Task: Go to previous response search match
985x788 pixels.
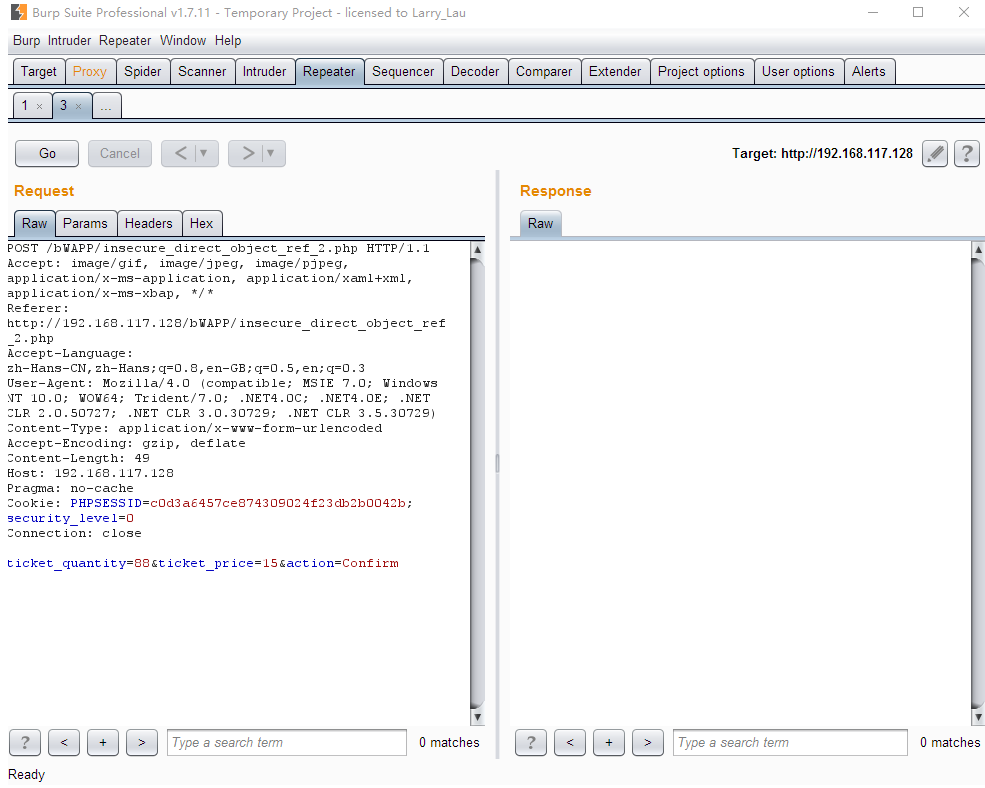Action: point(570,743)
